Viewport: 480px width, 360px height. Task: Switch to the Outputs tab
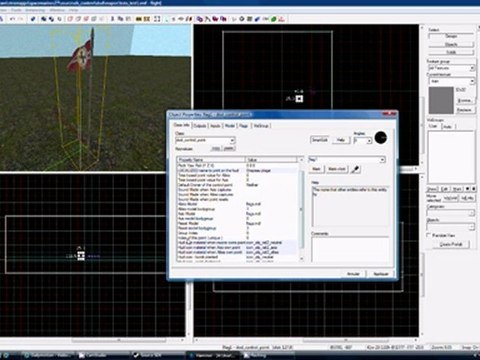200,126
